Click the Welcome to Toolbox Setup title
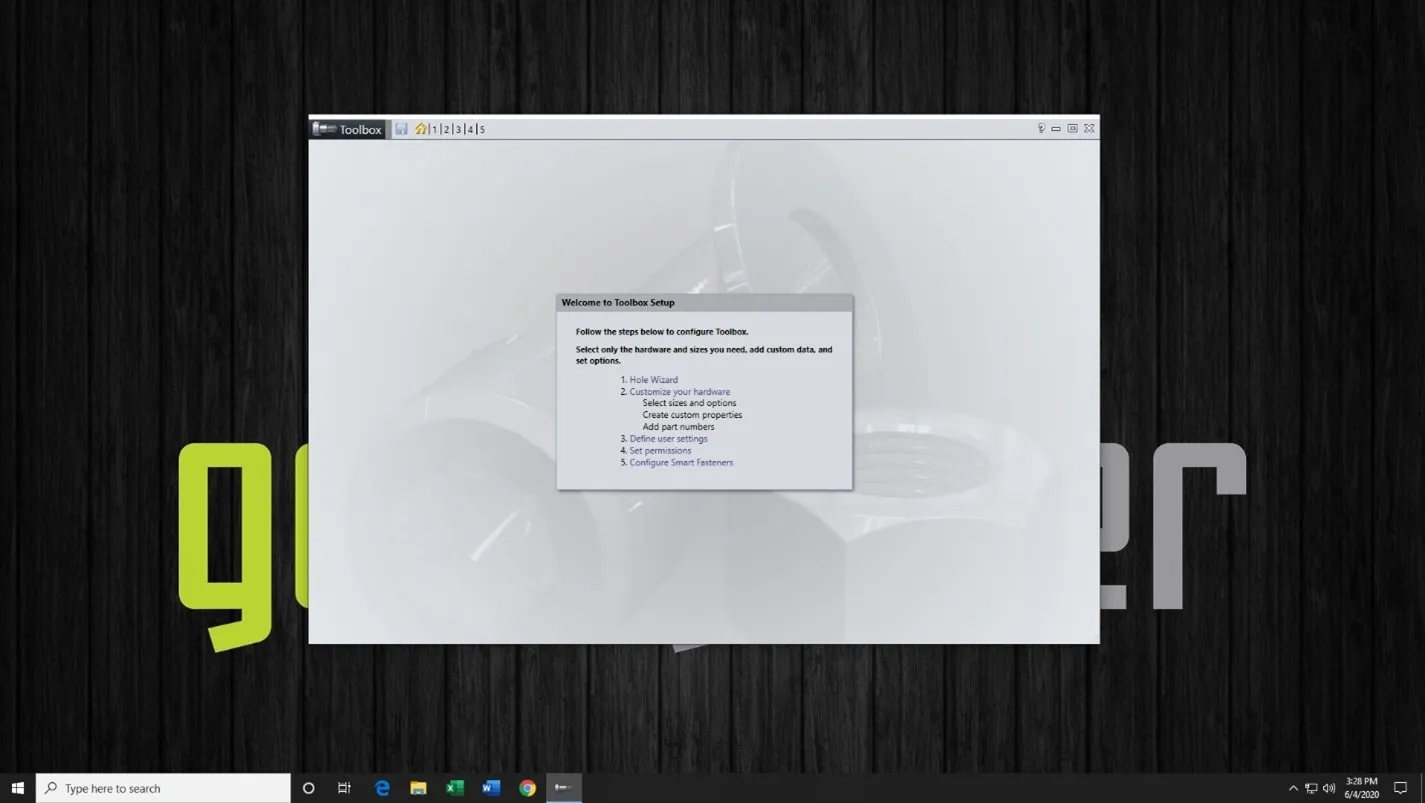Screen dimensions: 1425x803 (x=618, y=303)
